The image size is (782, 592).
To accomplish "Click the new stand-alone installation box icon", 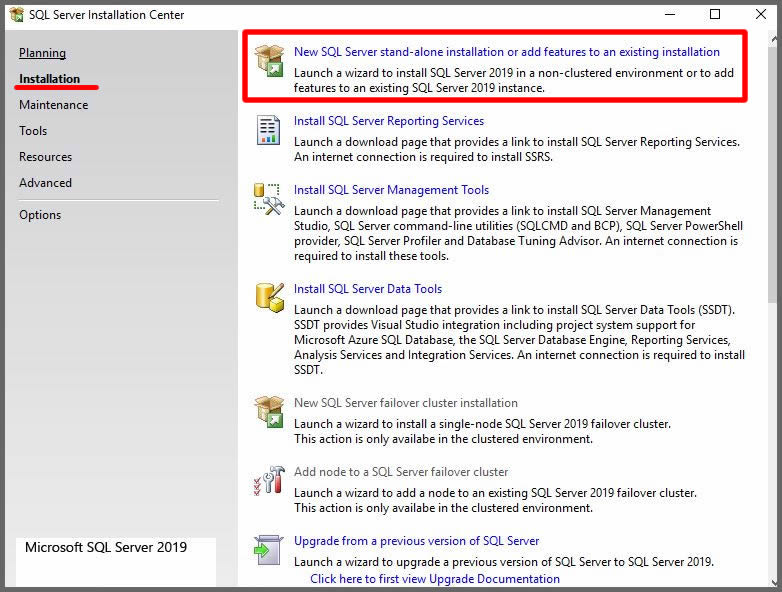I will click(269, 60).
